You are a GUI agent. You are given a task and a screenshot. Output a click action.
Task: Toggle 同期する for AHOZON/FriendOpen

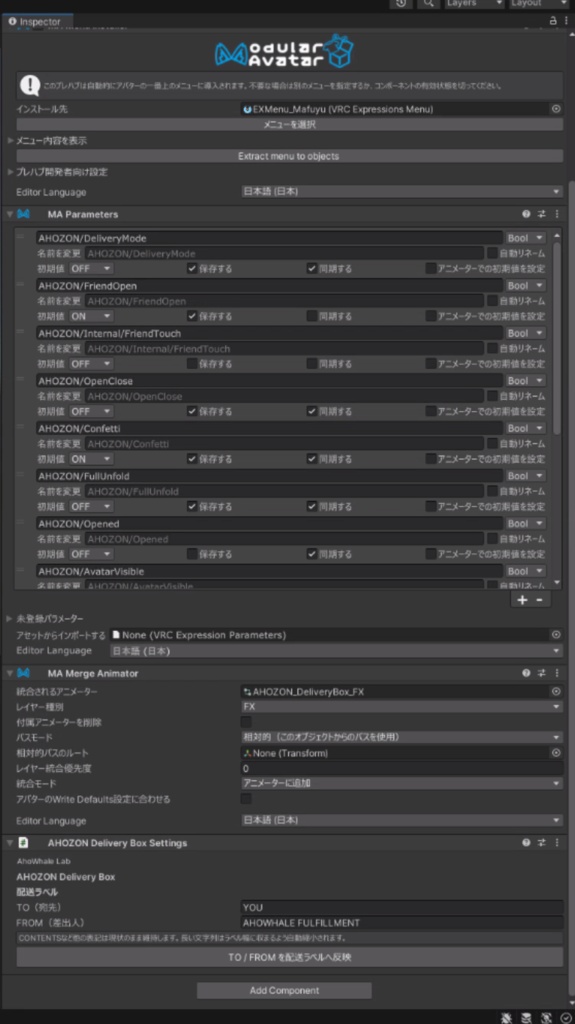click(x=312, y=316)
